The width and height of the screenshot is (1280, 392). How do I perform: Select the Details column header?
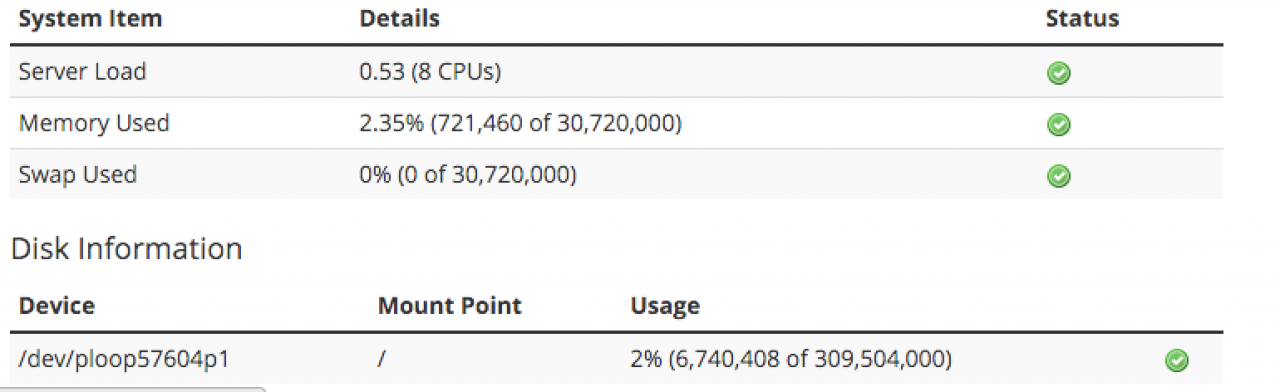coord(399,19)
